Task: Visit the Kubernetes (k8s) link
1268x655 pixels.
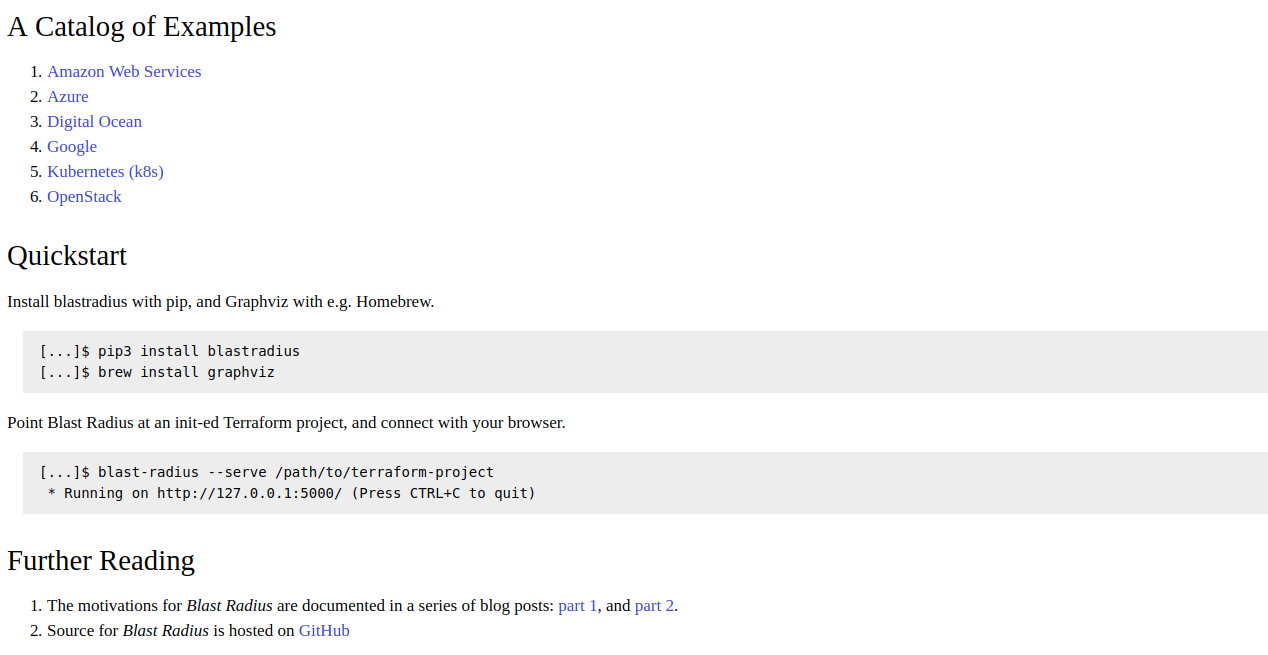Action: coord(105,172)
